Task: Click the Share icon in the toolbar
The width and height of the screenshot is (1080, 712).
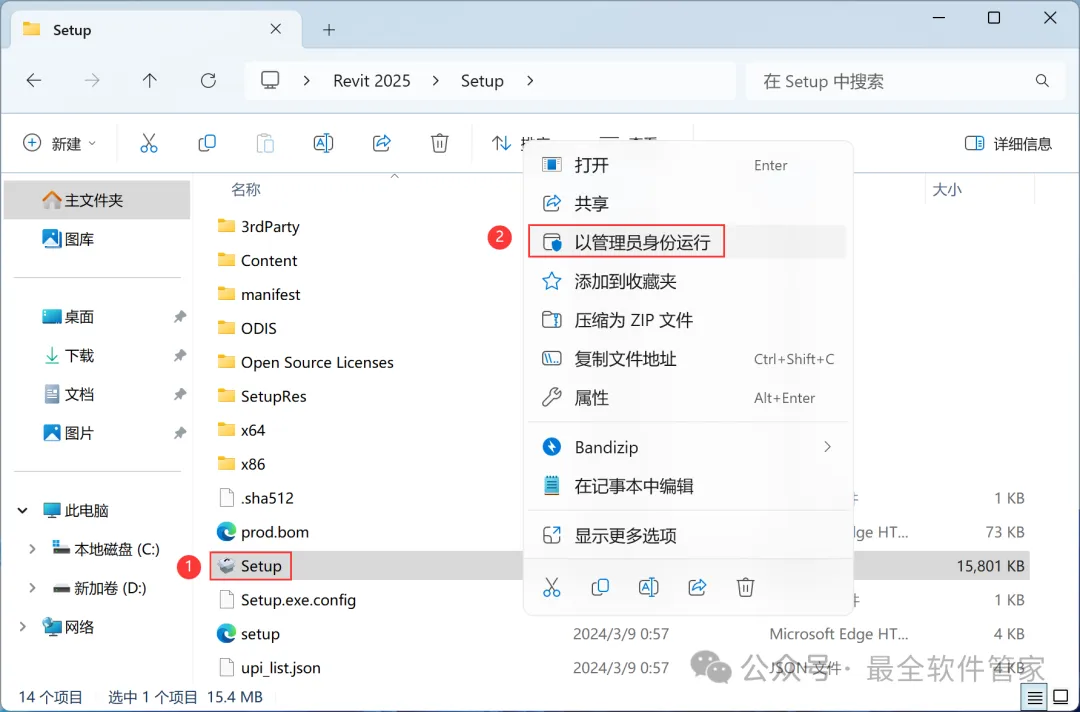Action: click(382, 143)
